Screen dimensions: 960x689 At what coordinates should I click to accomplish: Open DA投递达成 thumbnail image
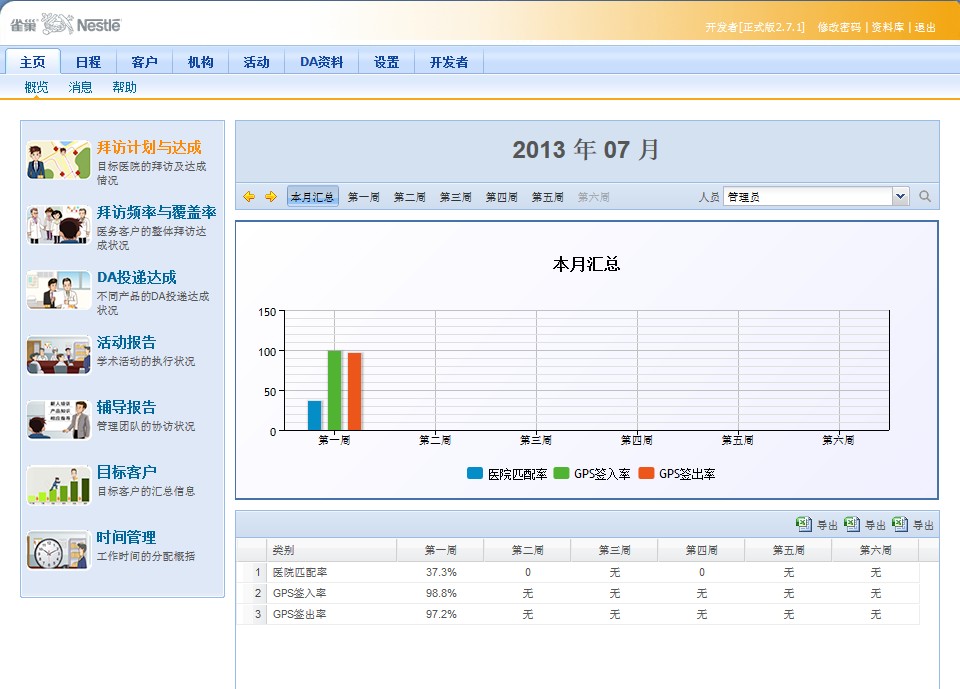click(59, 290)
